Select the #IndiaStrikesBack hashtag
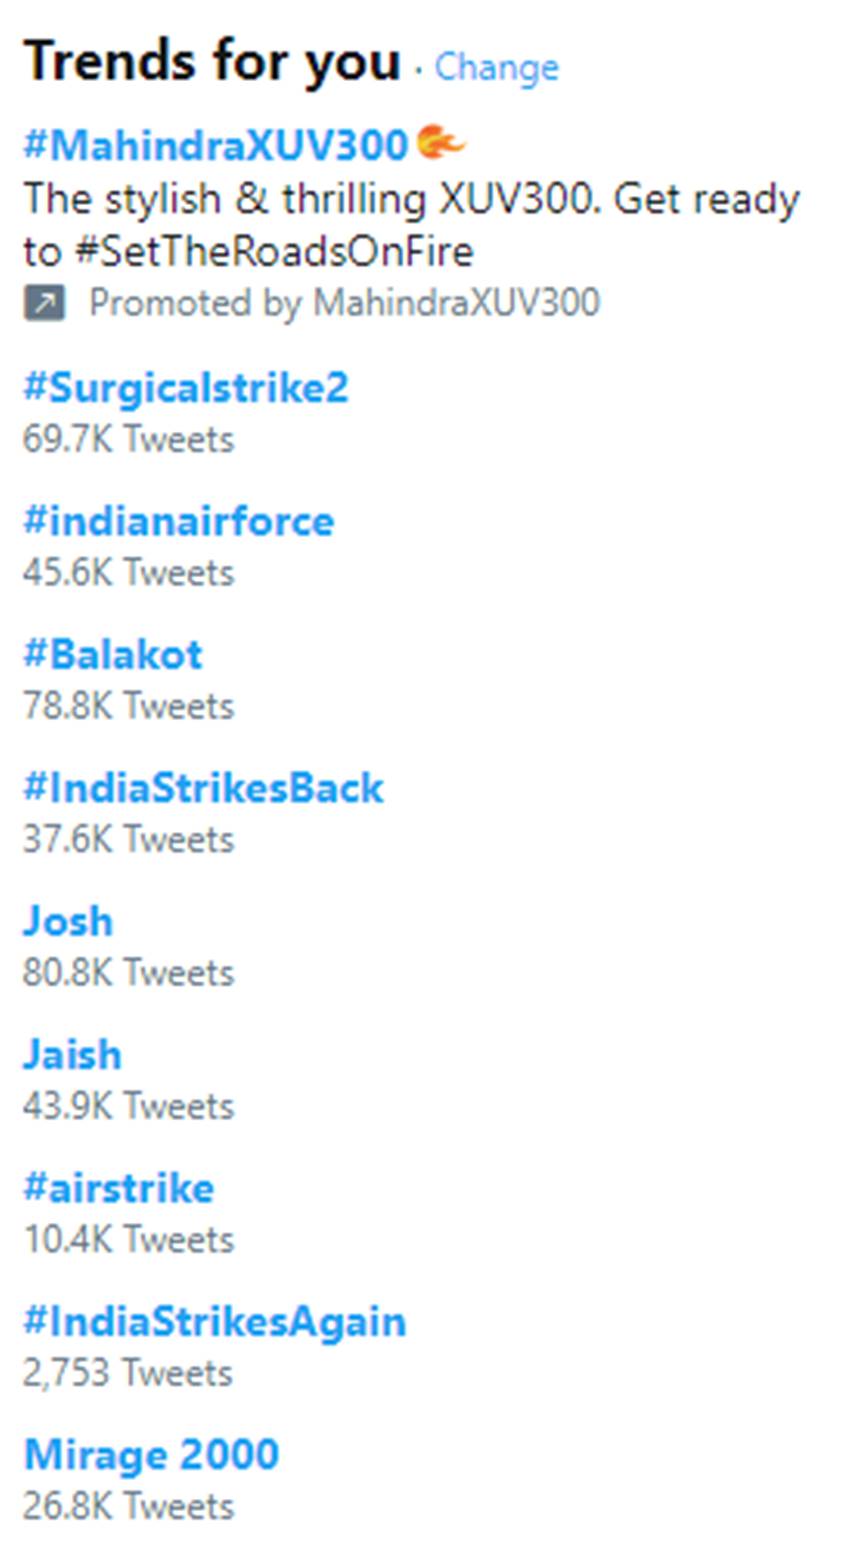This screenshot has width=850, height=1548. click(x=203, y=788)
